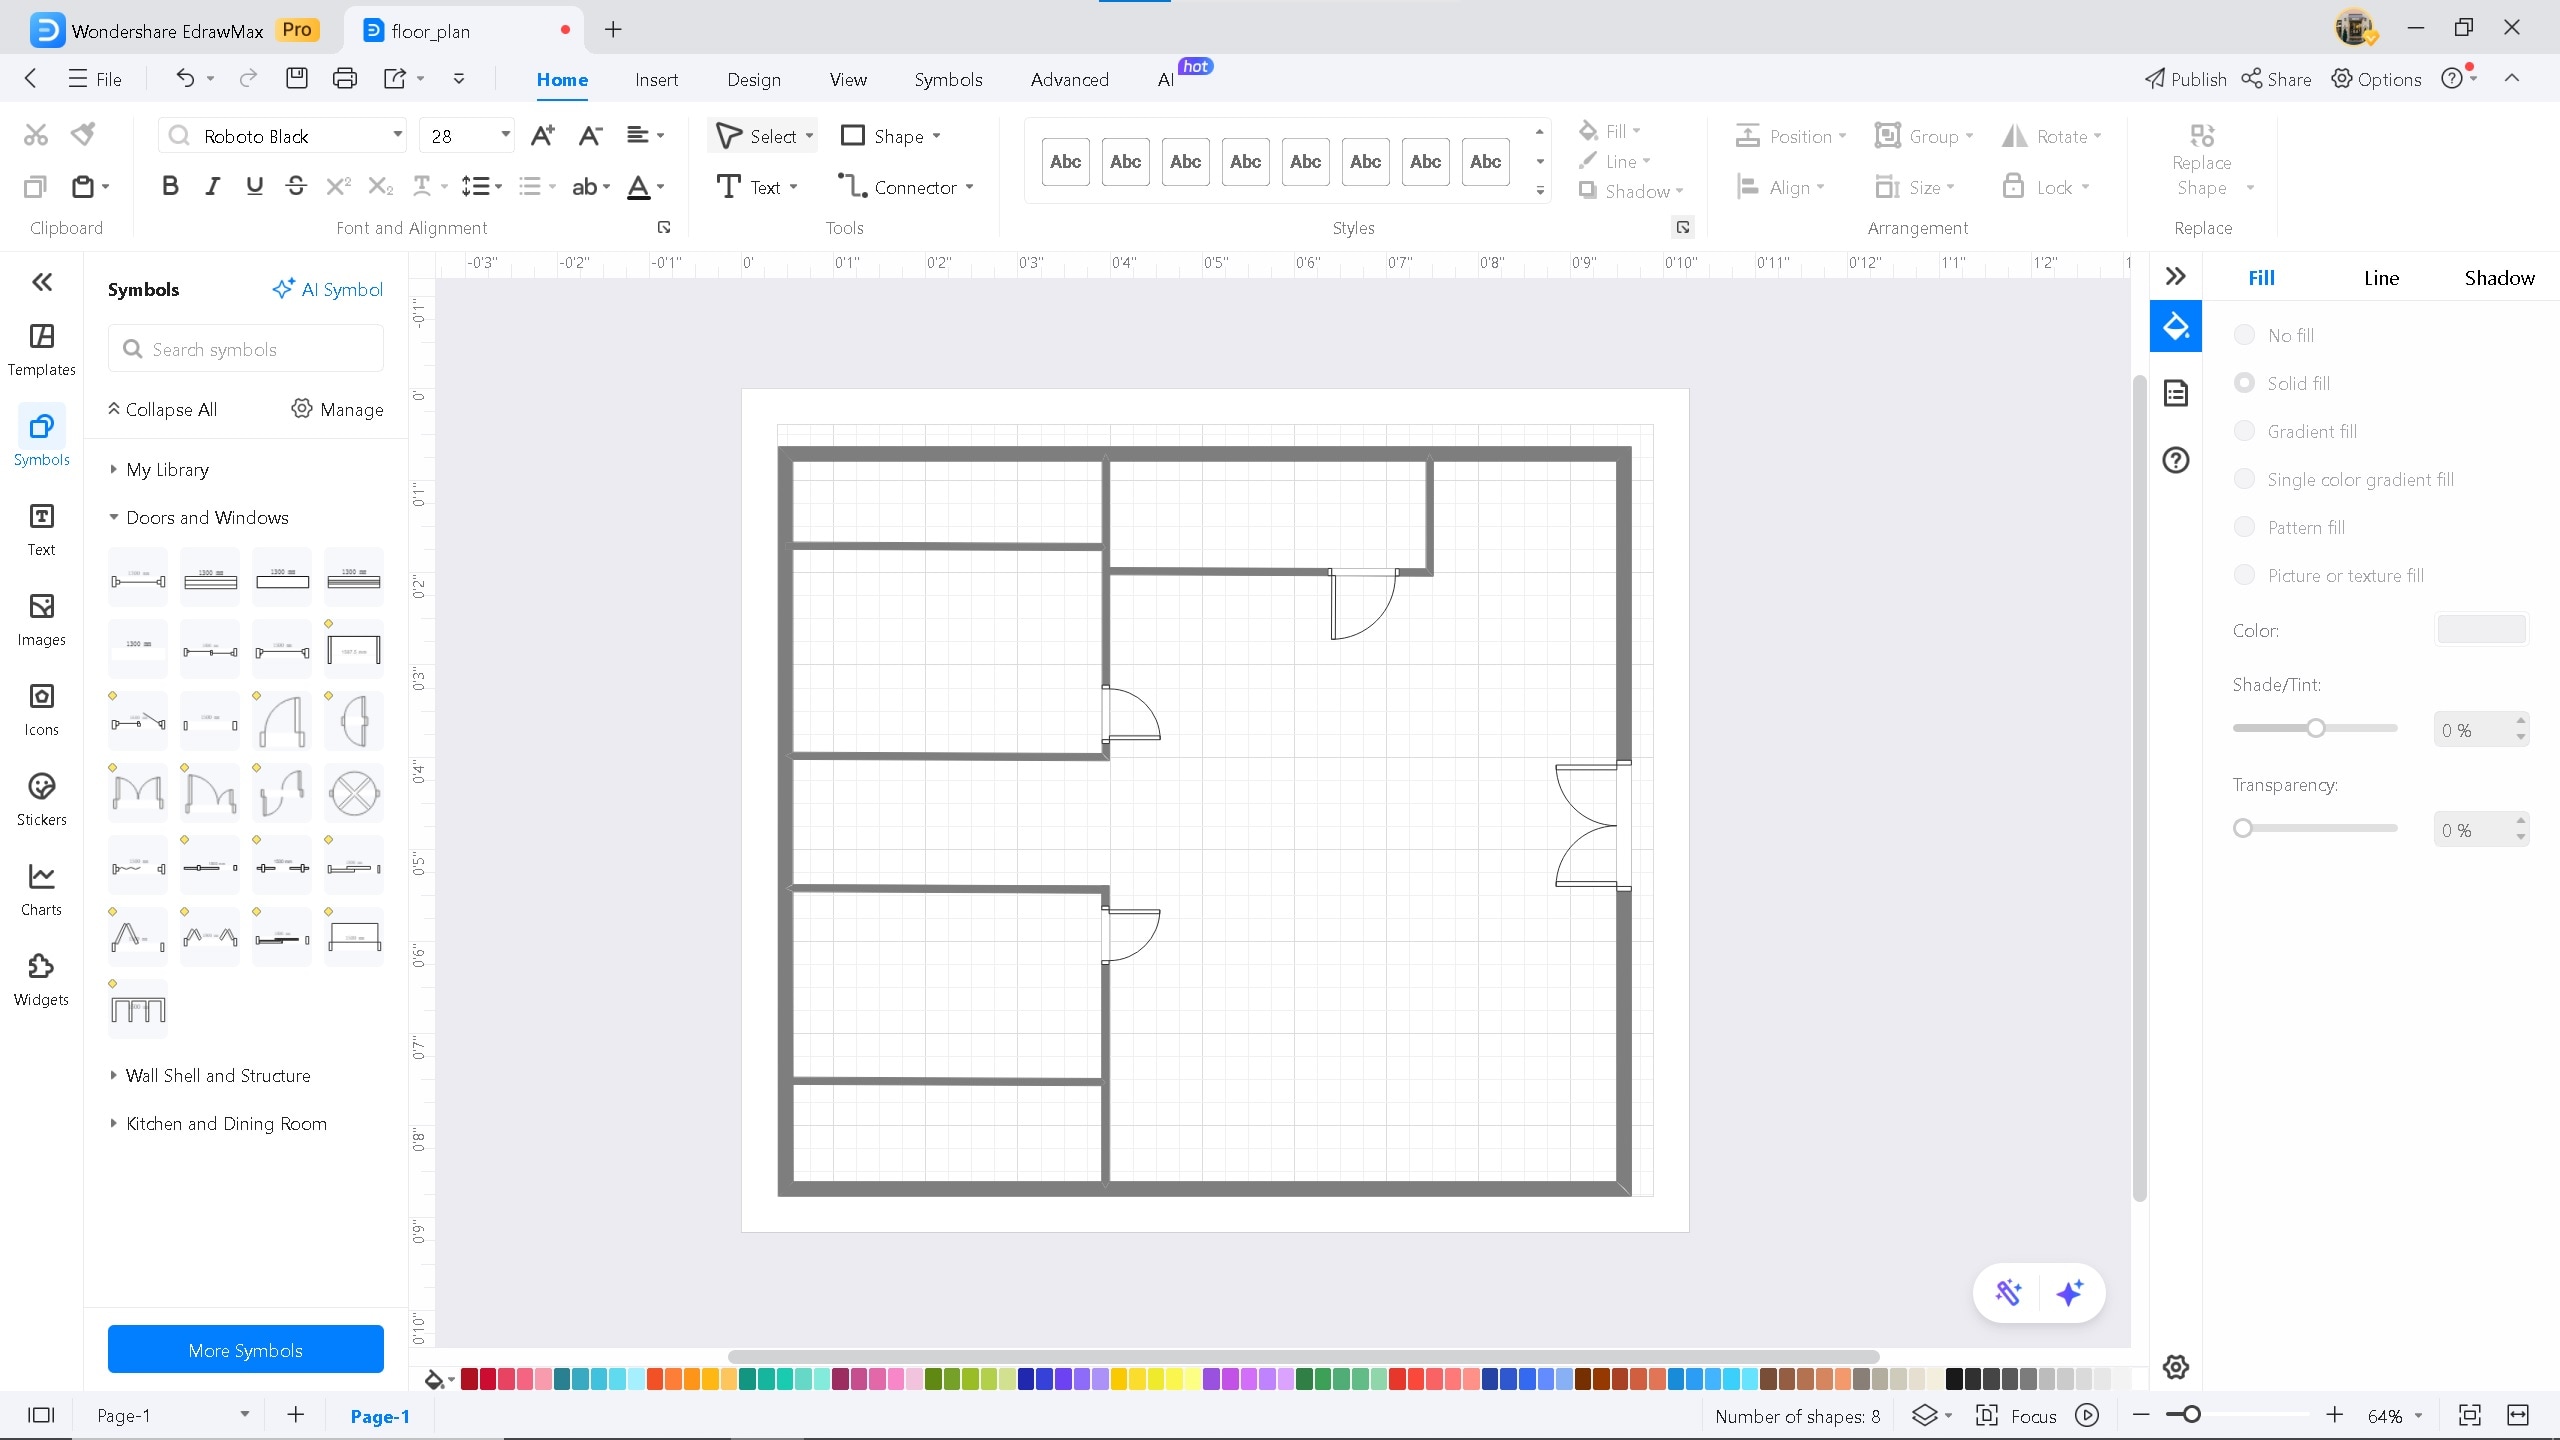This screenshot has height=1440, width=2560.
Task: Open the Line tab in right panel
Action: [2381, 278]
